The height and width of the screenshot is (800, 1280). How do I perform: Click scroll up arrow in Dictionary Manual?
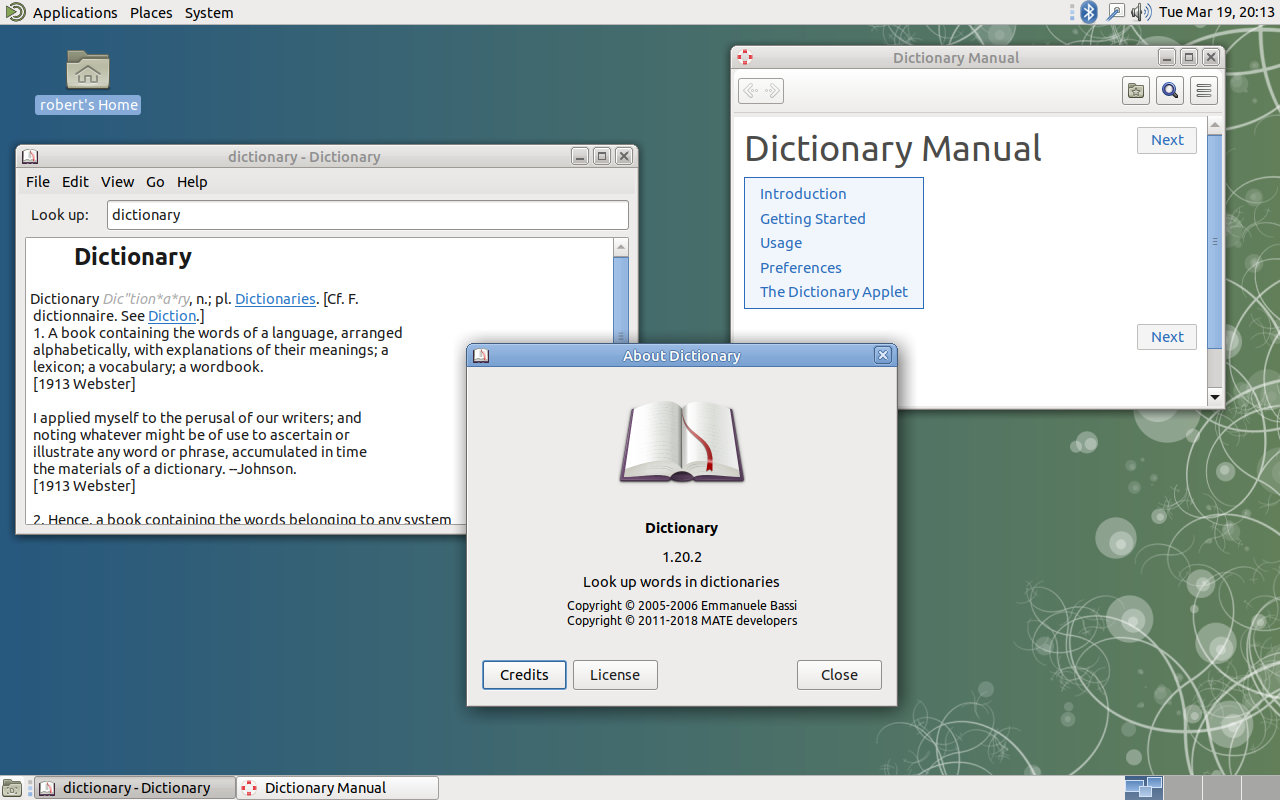pyautogui.click(x=1215, y=125)
